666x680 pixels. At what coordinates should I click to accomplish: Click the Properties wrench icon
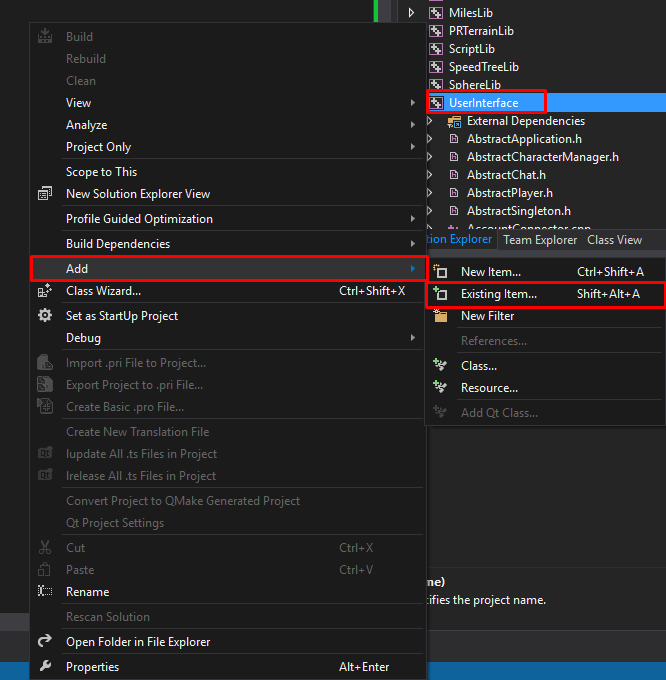coord(45,666)
